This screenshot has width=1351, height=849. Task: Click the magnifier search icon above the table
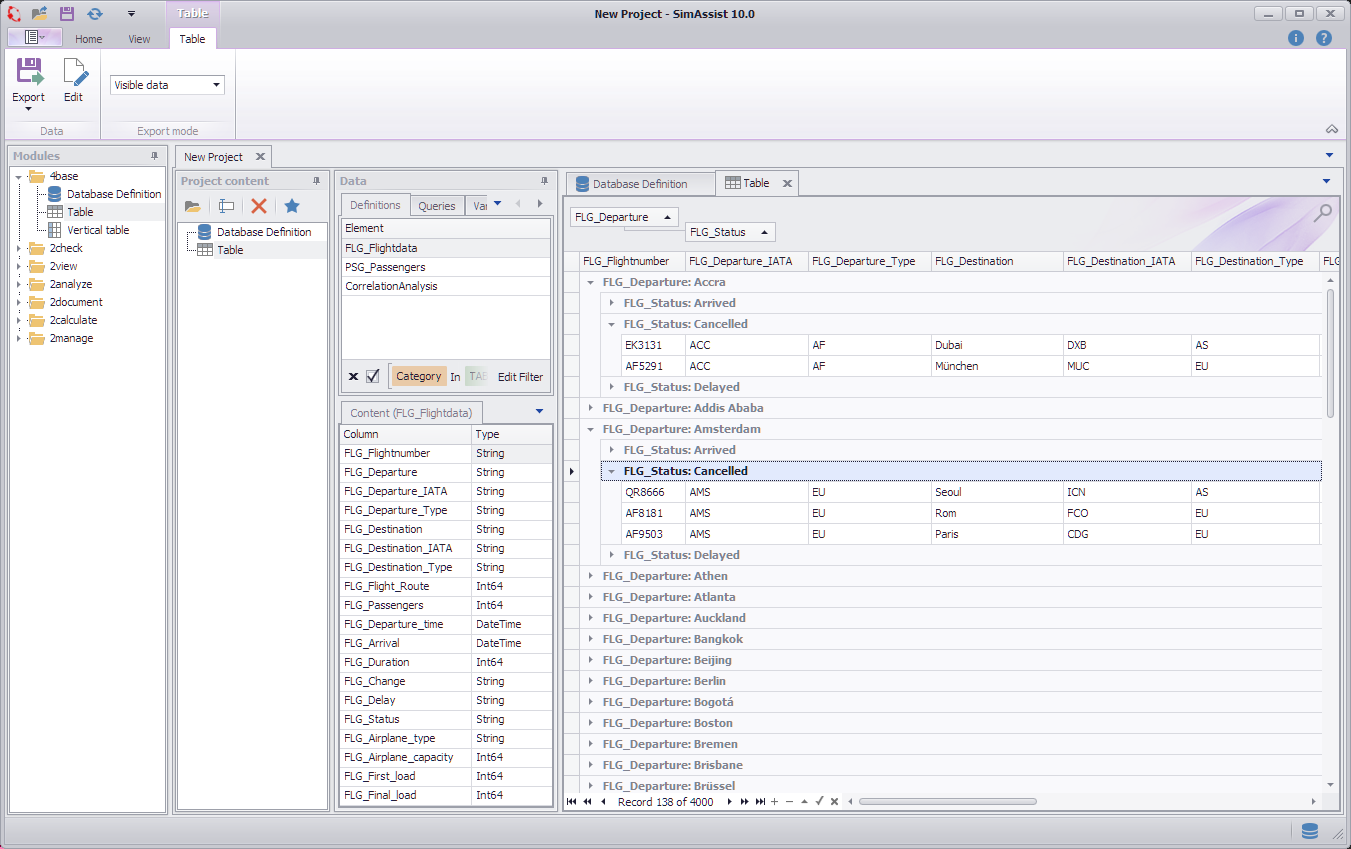[x=1322, y=213]
